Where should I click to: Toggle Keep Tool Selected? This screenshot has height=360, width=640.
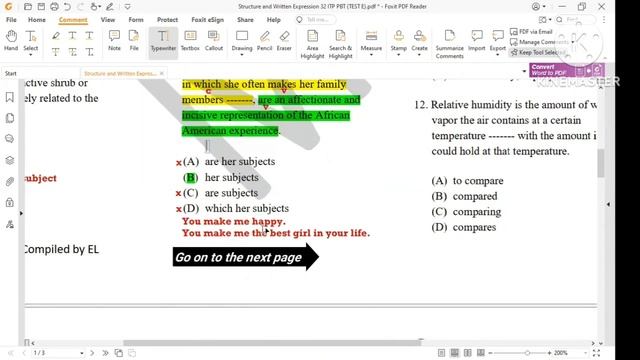(x=538, y=52)
